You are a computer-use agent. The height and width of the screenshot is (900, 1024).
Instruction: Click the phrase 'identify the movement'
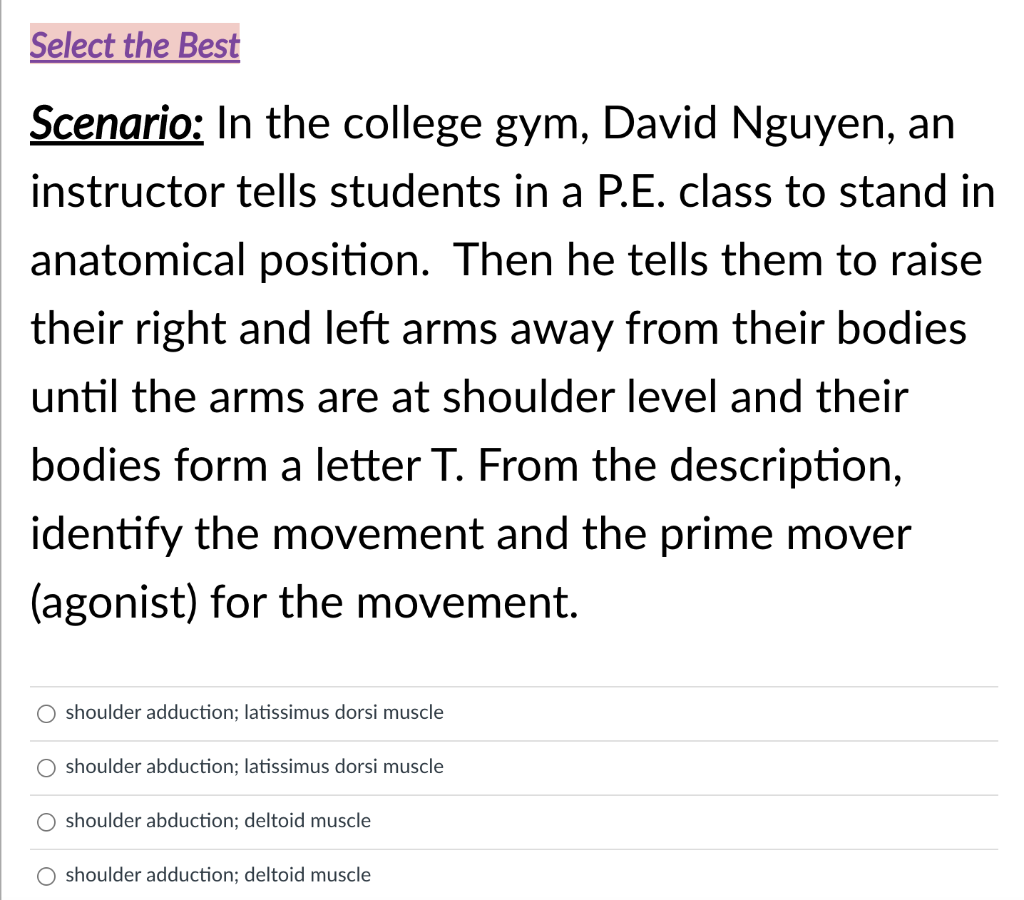[x=257, y=534]
